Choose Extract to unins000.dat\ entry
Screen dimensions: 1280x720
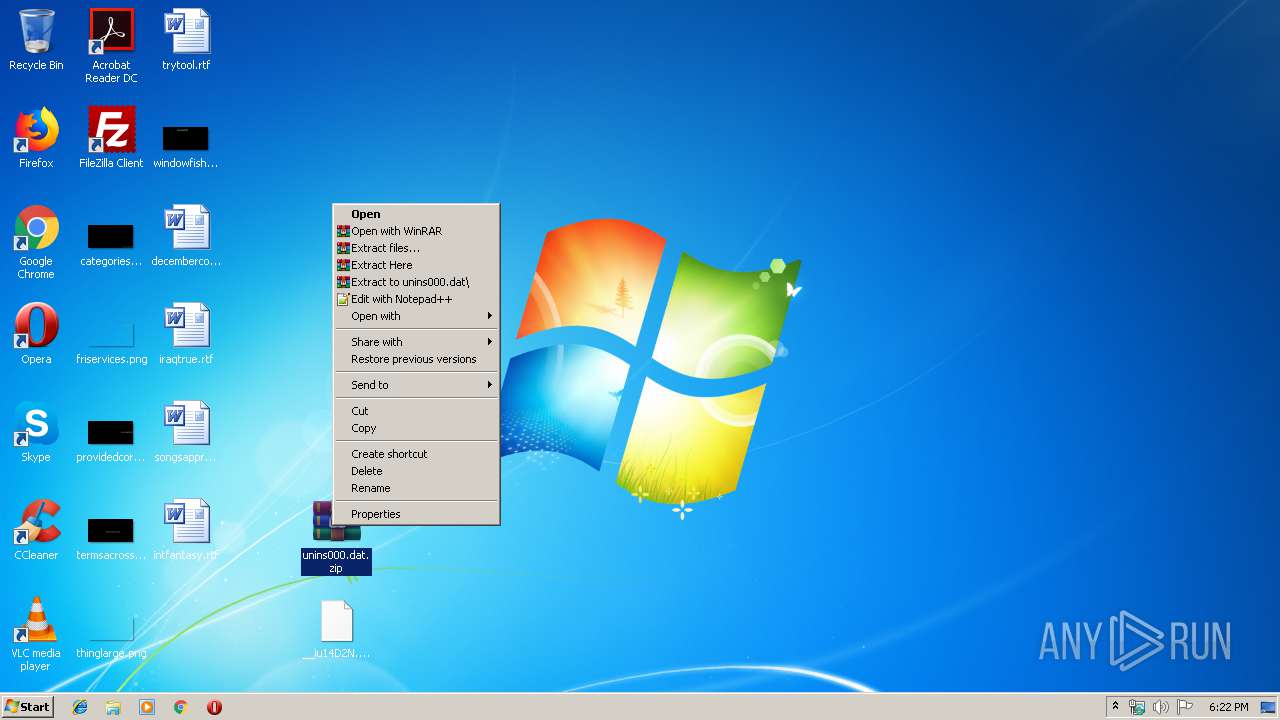click(x=416, y=282)
